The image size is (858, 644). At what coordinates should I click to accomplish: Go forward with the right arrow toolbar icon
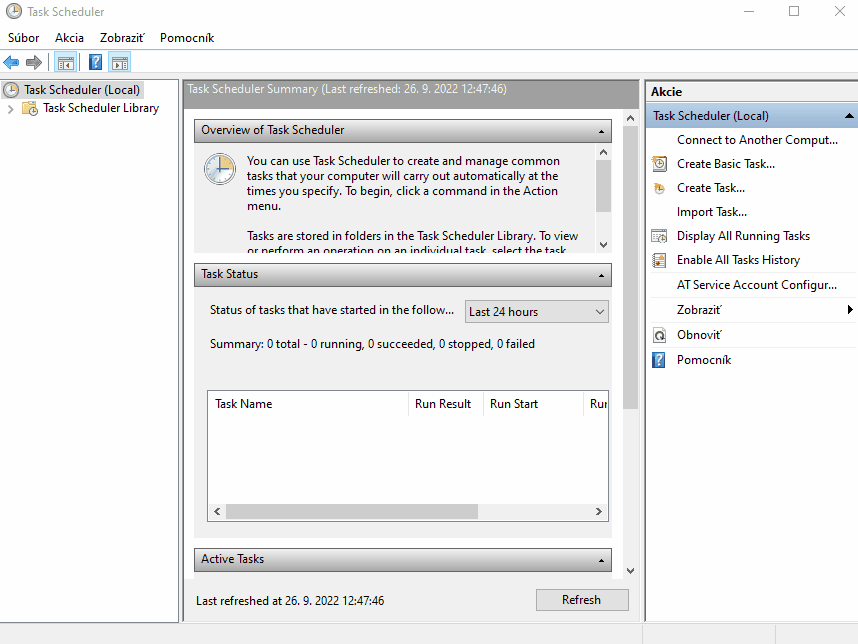click(x=34, y=62)
